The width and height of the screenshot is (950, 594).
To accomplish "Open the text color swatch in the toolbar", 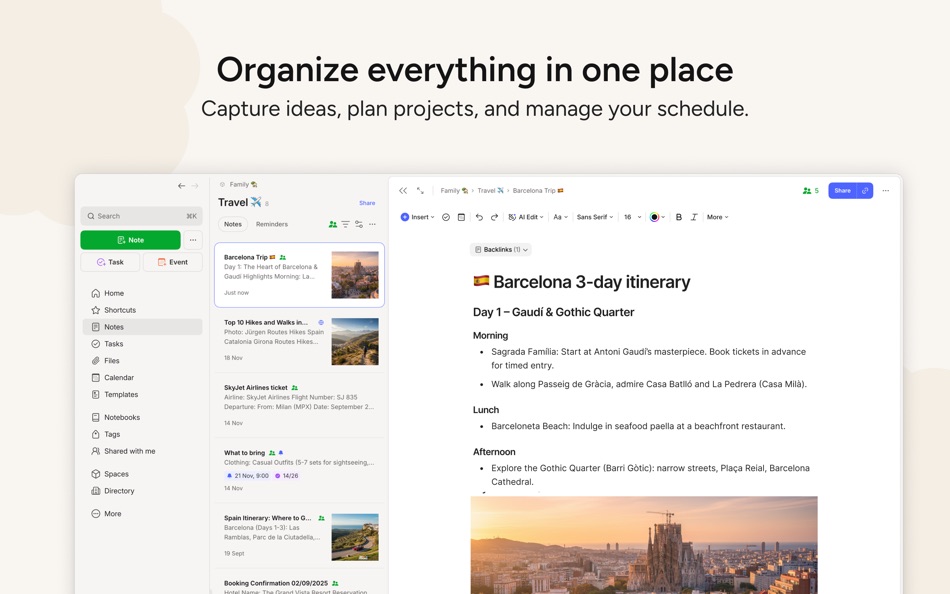I will pos(655,216).
